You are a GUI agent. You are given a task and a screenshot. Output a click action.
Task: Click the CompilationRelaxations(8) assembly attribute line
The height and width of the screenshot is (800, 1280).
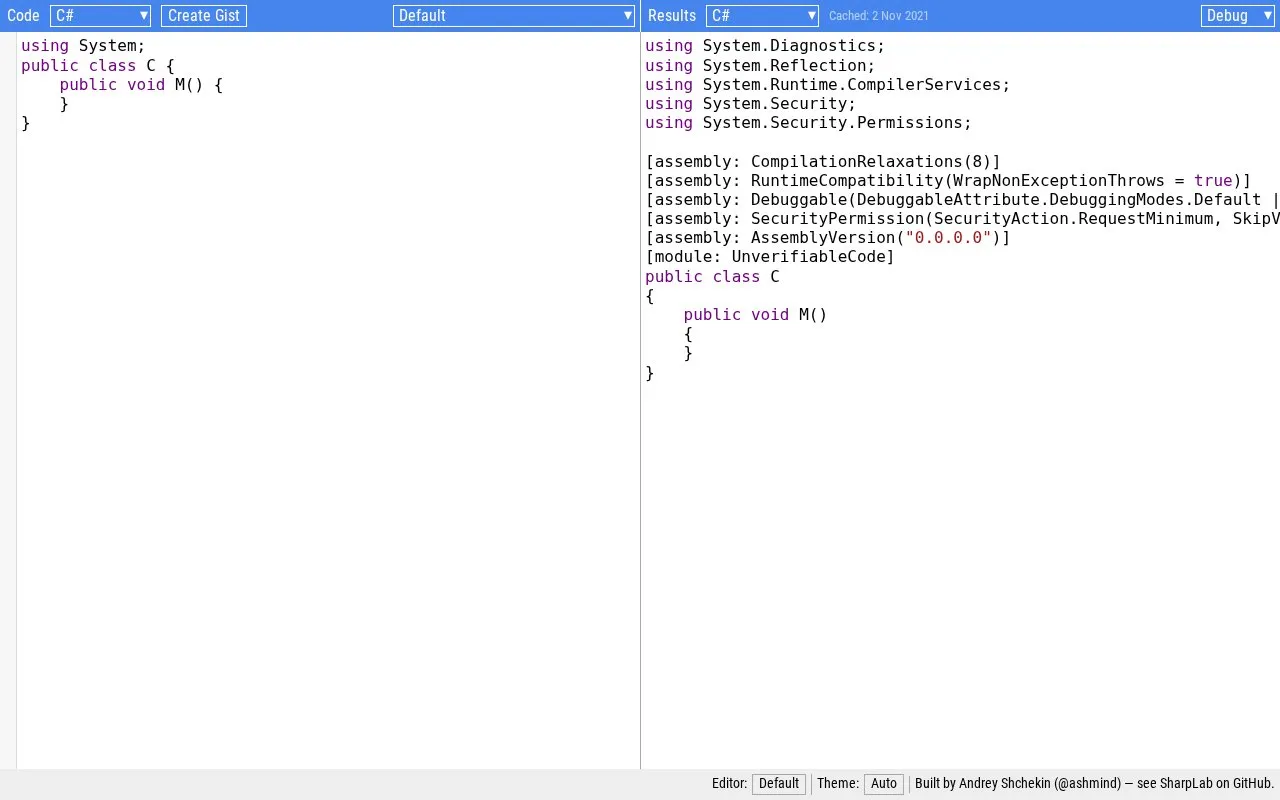pyautogui.click(x=823, y=162)
